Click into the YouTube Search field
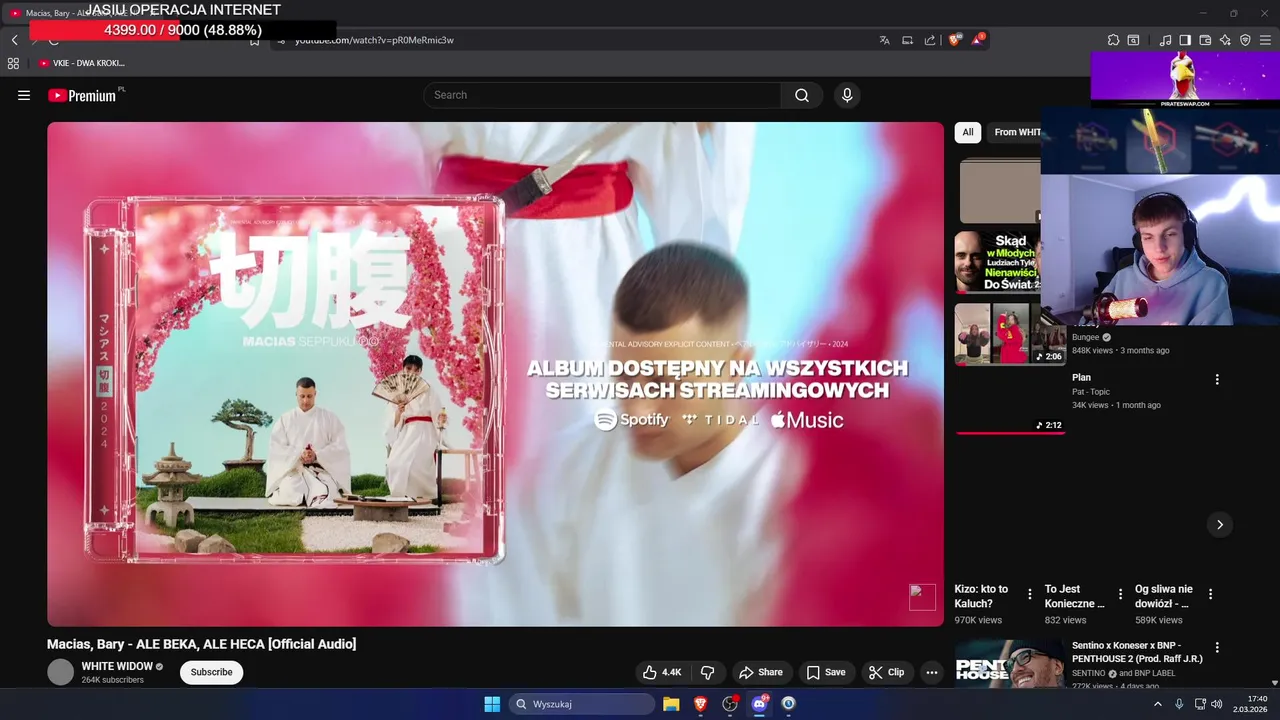This screenshot has width=1280, height=720. point(602,95)
